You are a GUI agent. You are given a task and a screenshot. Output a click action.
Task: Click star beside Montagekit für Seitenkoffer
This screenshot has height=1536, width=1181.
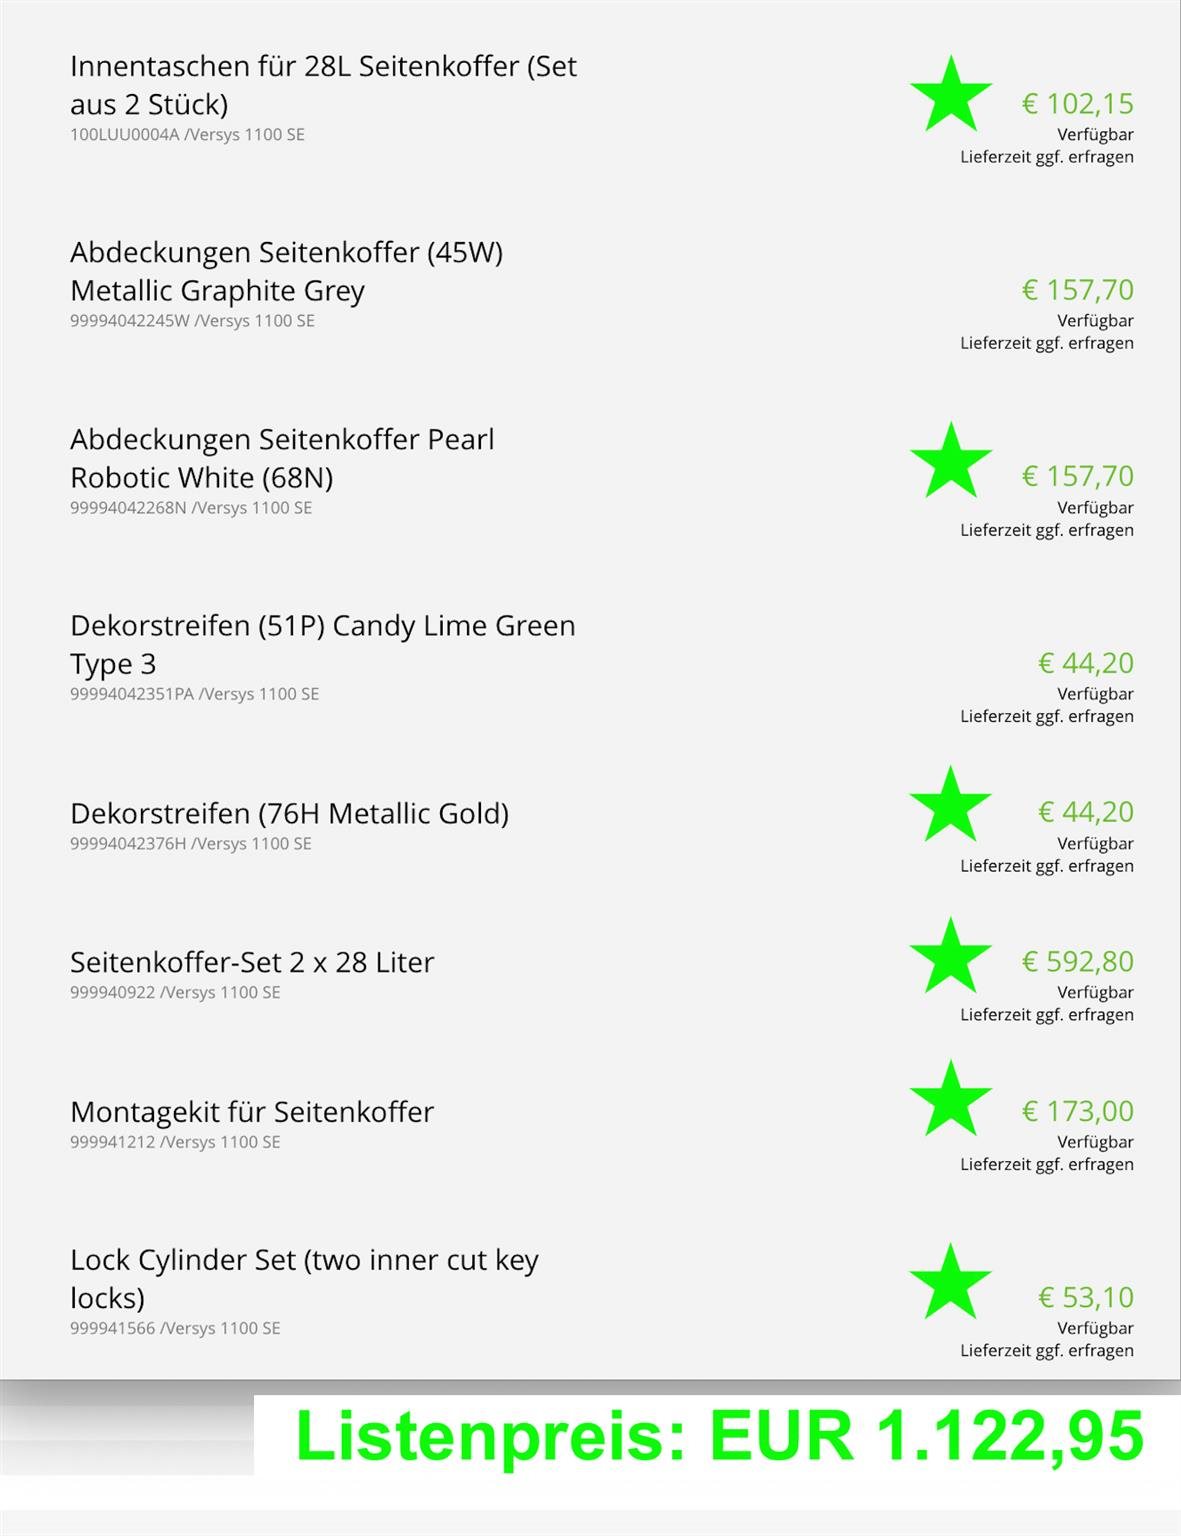950,1099
